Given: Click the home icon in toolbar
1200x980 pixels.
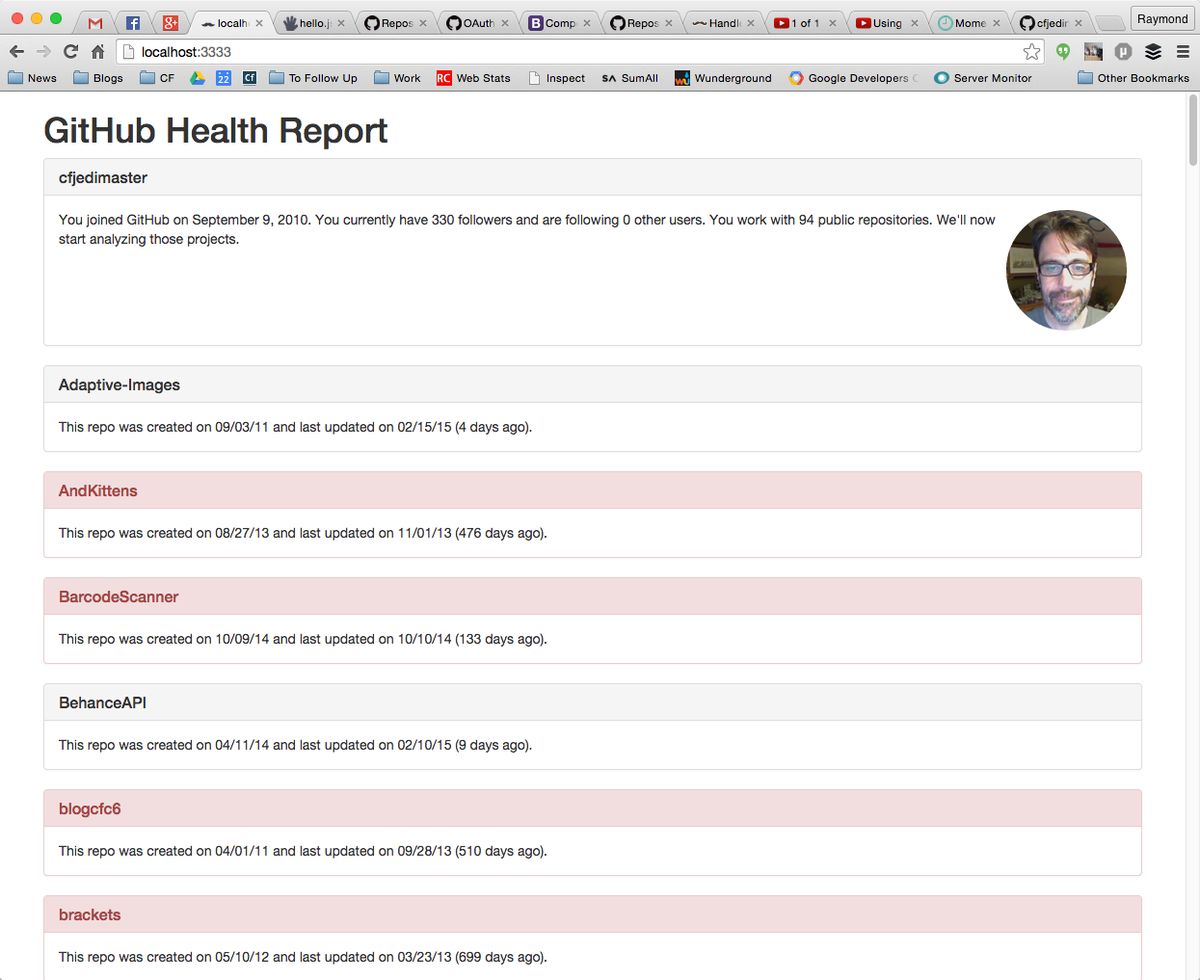Looking at the screenshot, I should [98, 52].
